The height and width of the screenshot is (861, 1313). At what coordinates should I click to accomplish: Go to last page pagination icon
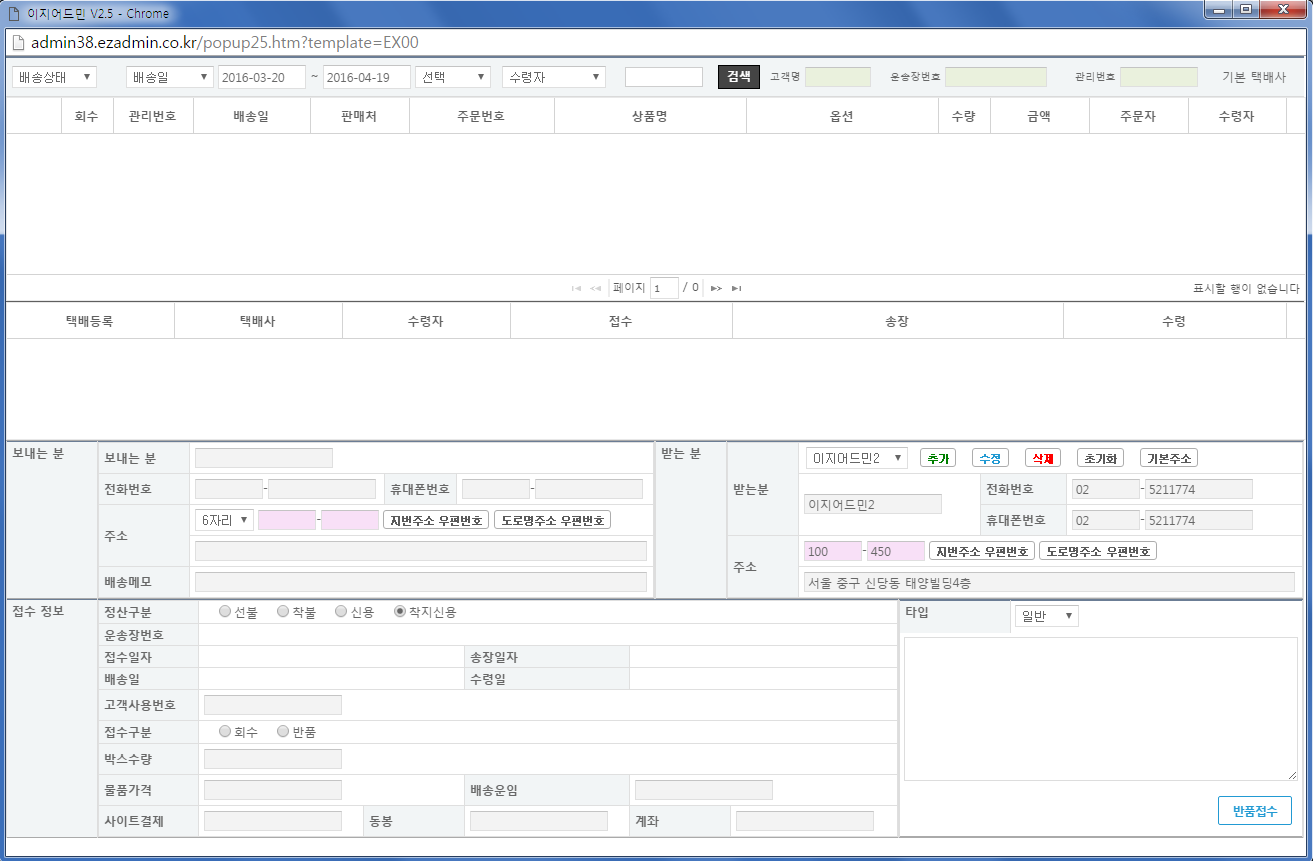point(736,288)
